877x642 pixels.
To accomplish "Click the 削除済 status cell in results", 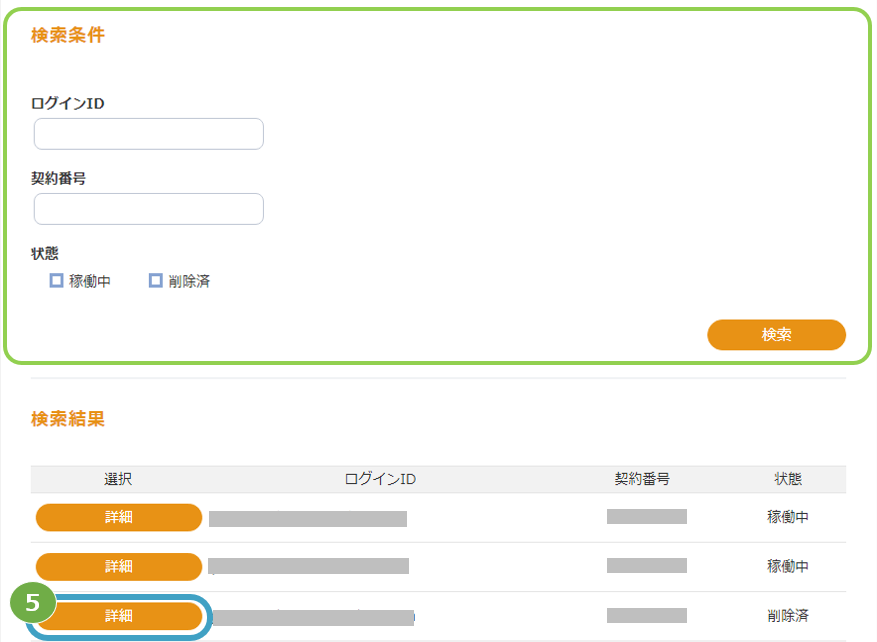I will click(788, 616).
